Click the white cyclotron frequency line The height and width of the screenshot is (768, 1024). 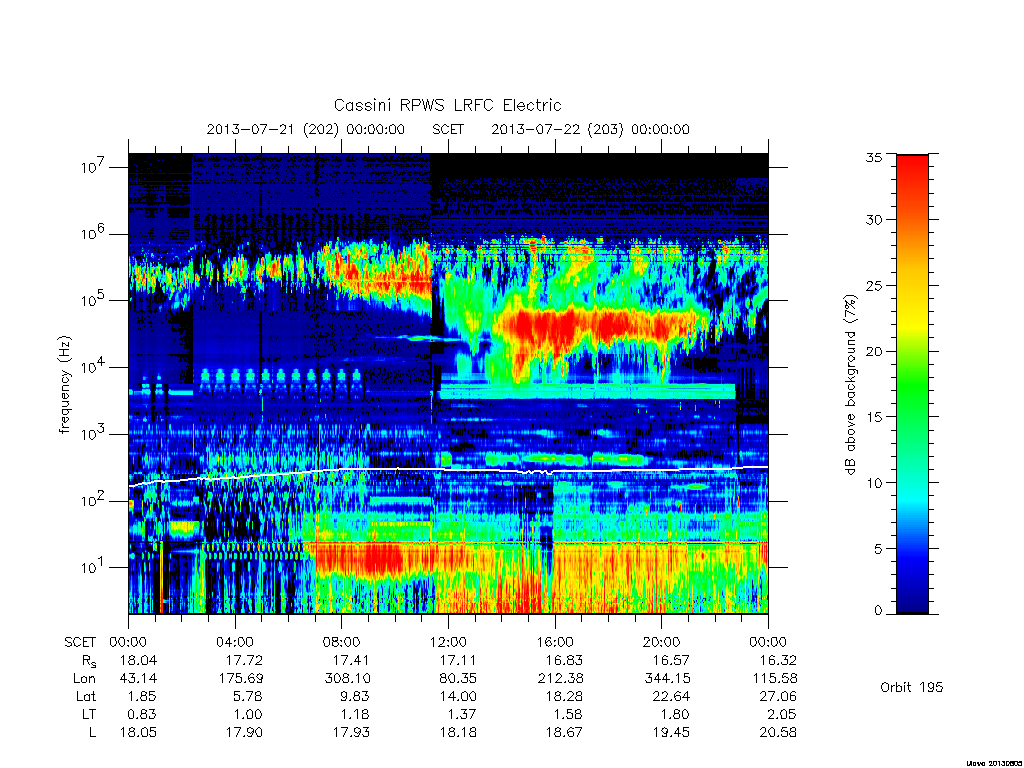[x=448, y=470]
